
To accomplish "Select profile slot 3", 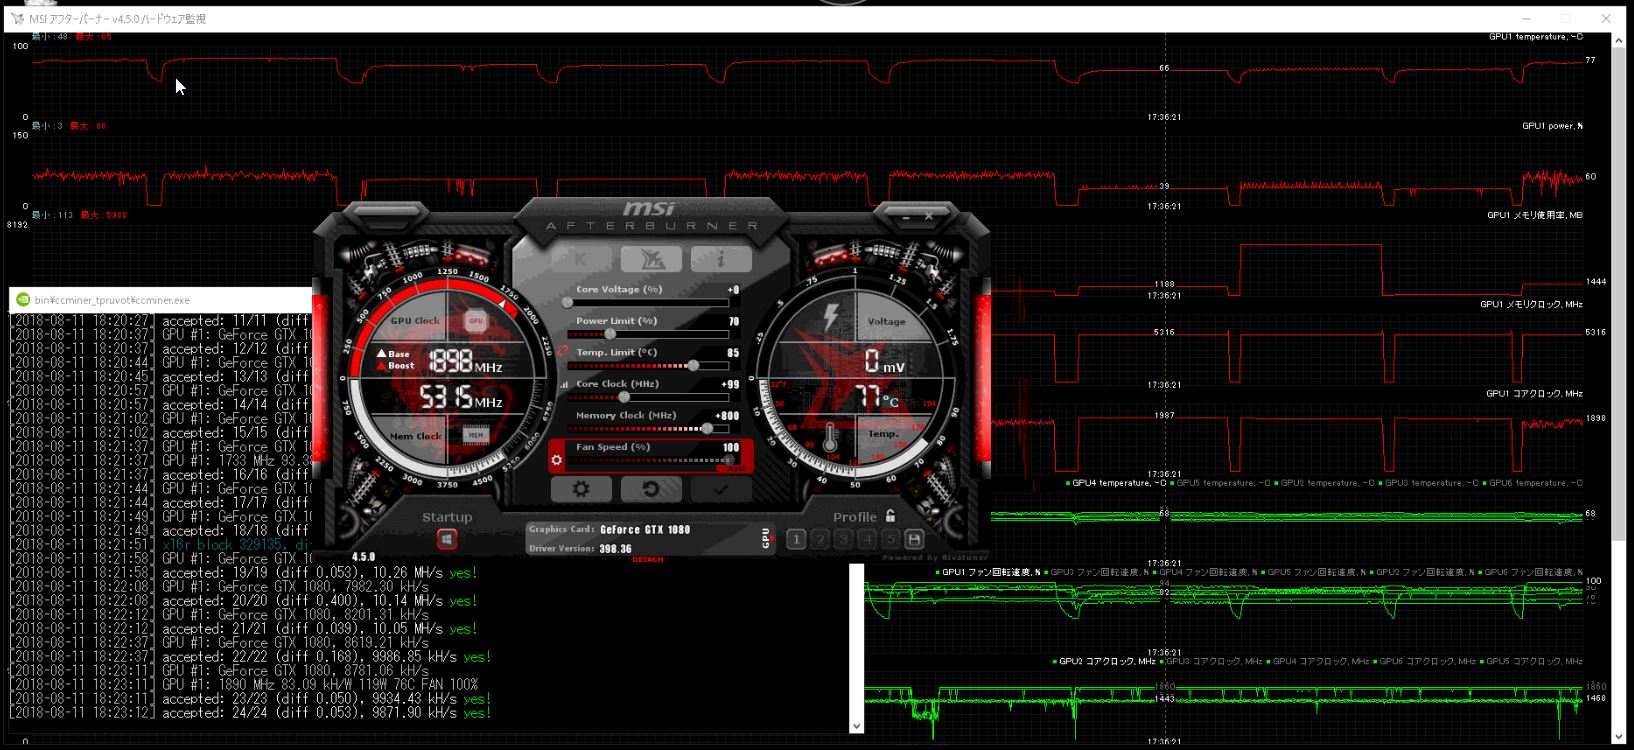I will point(843,539).
